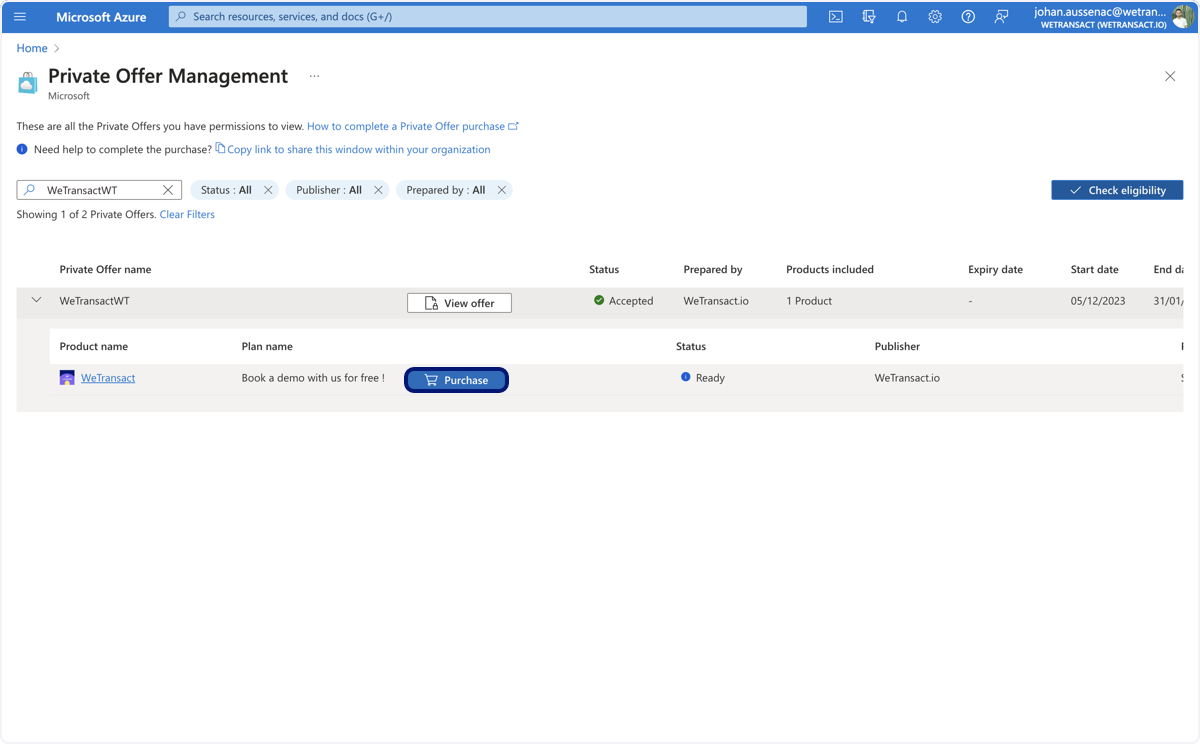Open the Azure portal hamburger menu
The image size is (1200, 744).
[x=20, y=17]
